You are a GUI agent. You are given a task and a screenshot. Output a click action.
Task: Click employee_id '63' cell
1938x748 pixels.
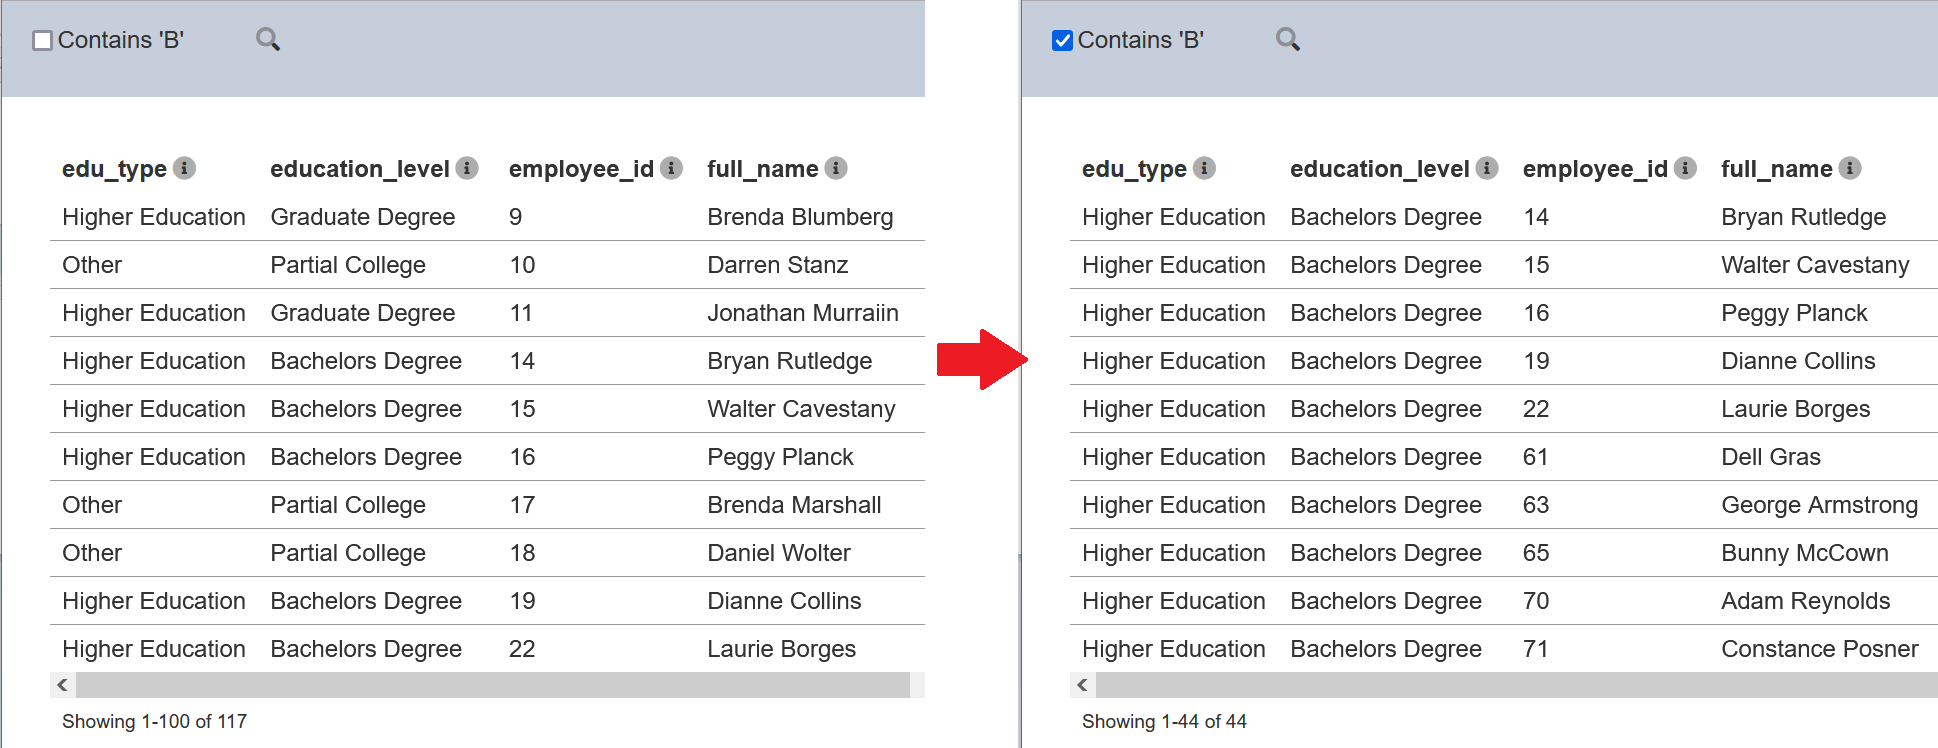coord(1536,505)
